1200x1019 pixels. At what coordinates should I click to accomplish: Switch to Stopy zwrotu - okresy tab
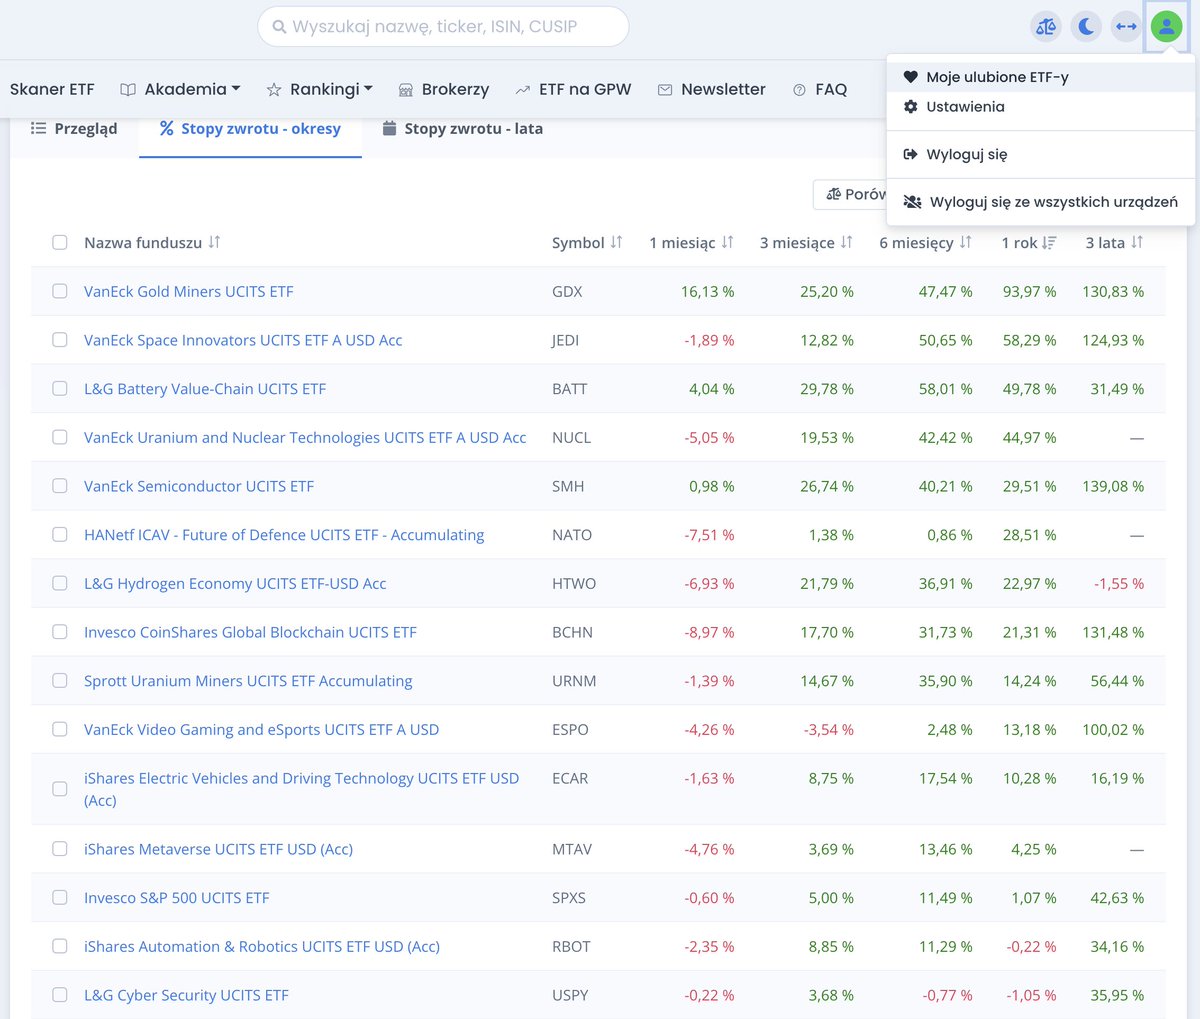[250, 128]
